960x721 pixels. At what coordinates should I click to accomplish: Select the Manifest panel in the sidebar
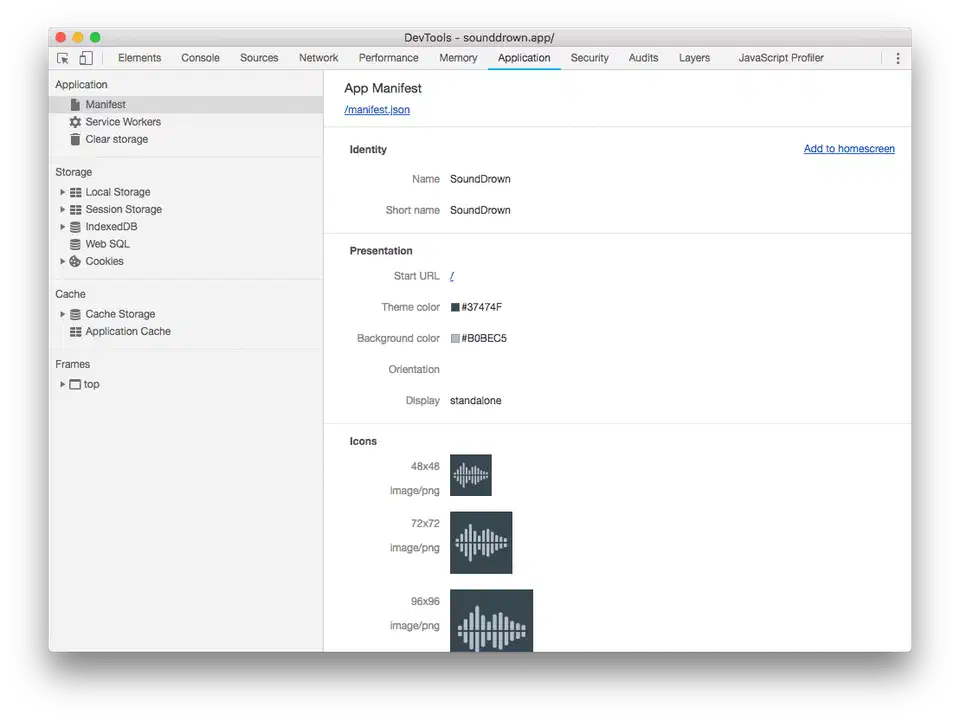click(x=107, y=103)
